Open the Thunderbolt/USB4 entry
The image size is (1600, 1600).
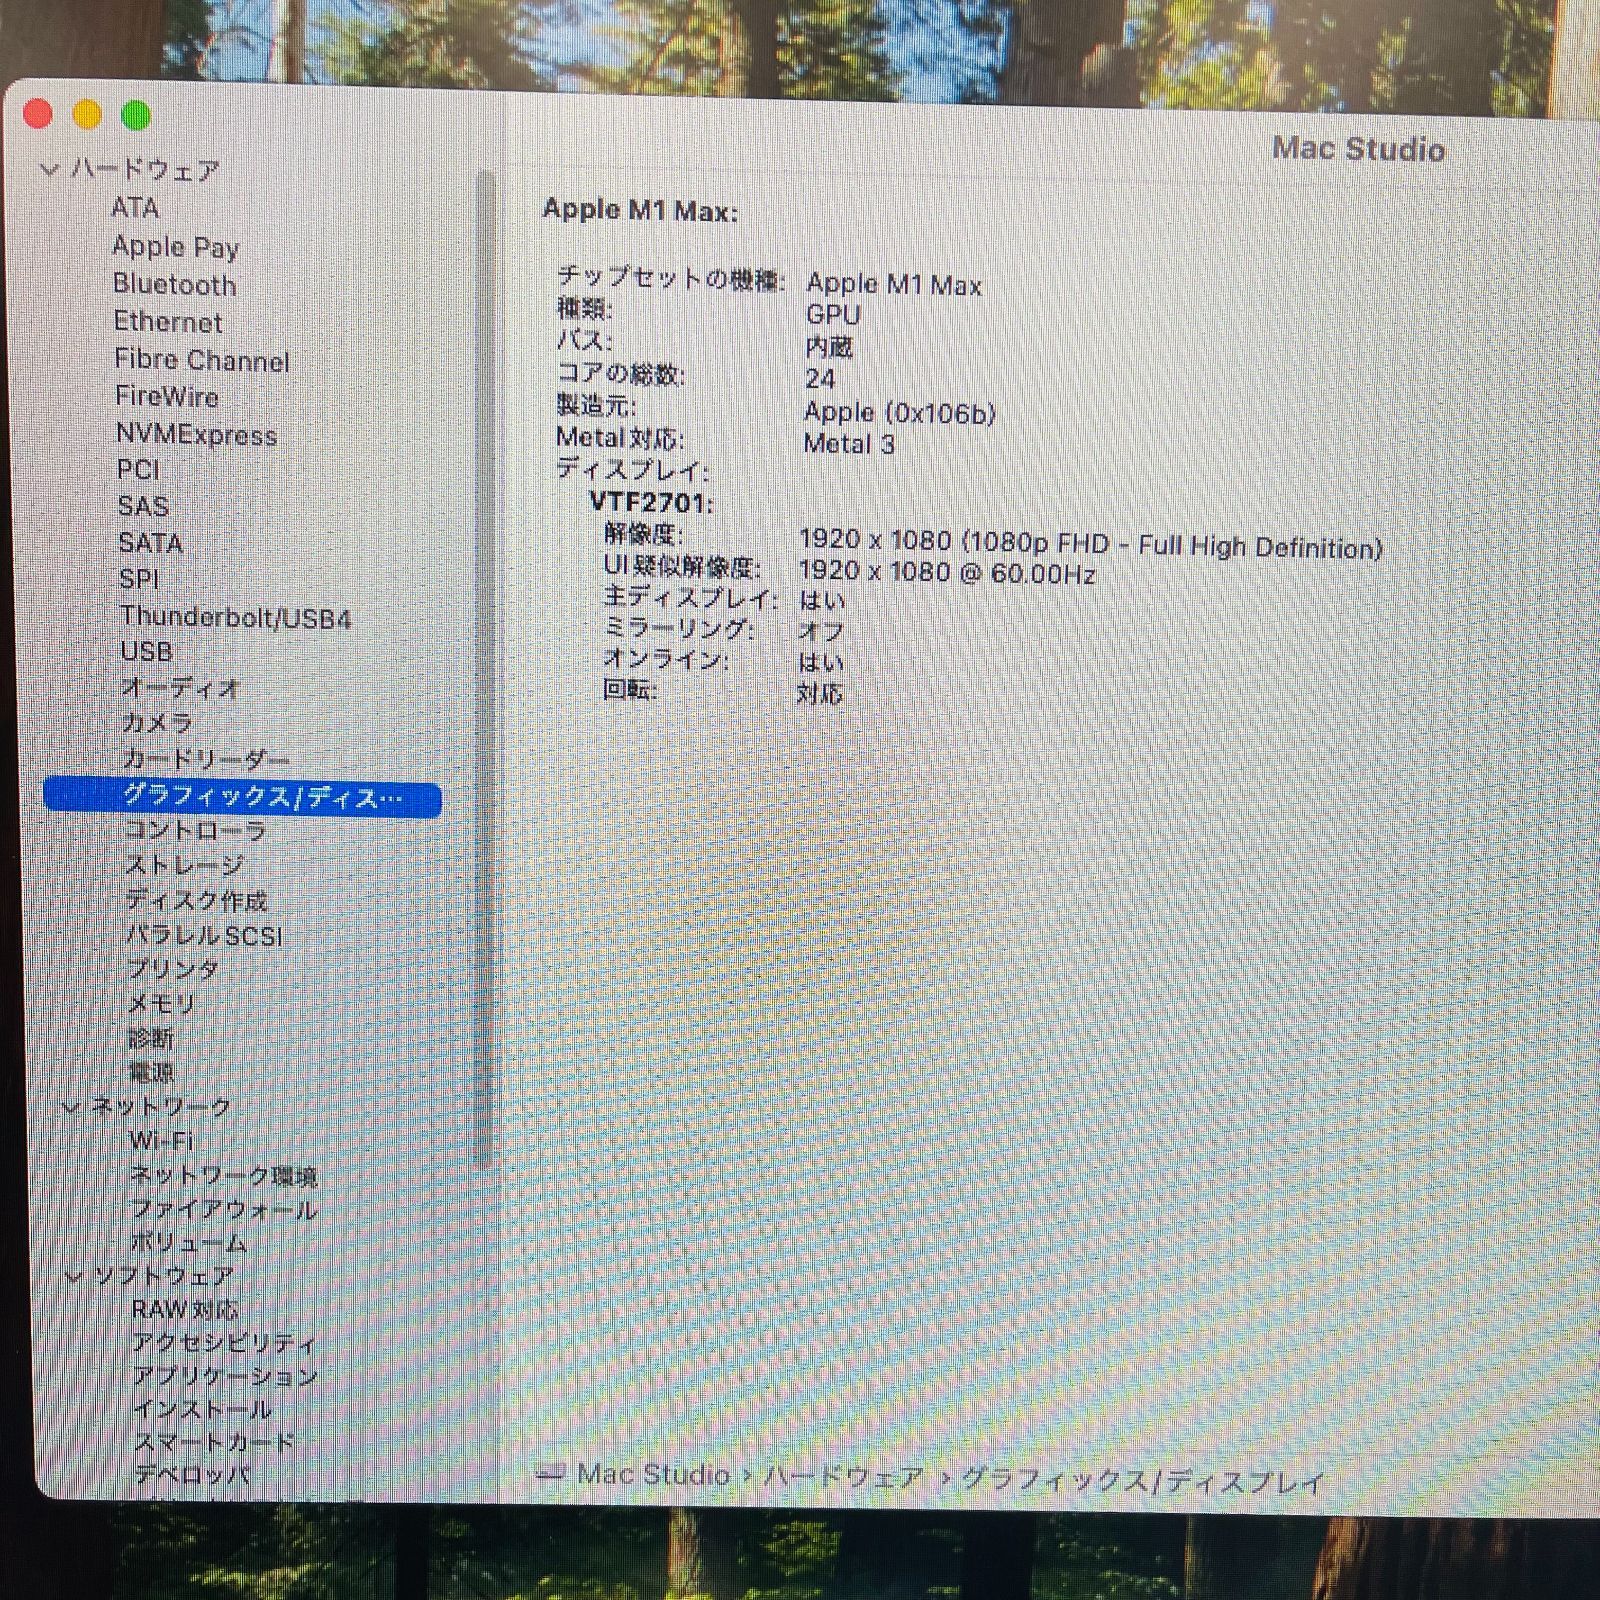[235, 618]
